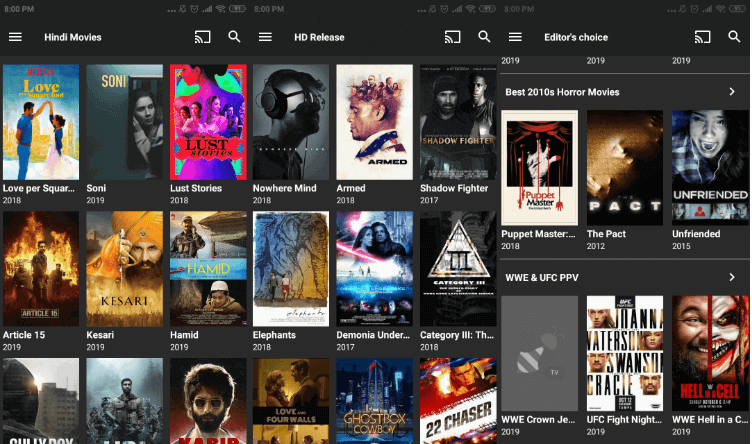This screenshot has height=444, width=752.
Task: Open Puppet Master poster
Action: (540, 168)
